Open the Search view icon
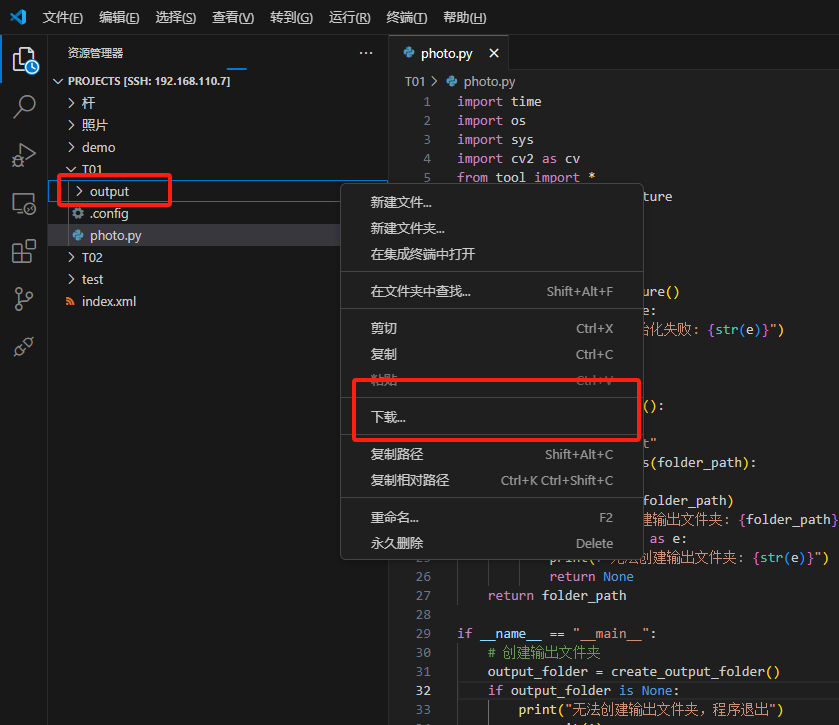The height and width of the screenshot is (725, 839). (x=24, y=107)
